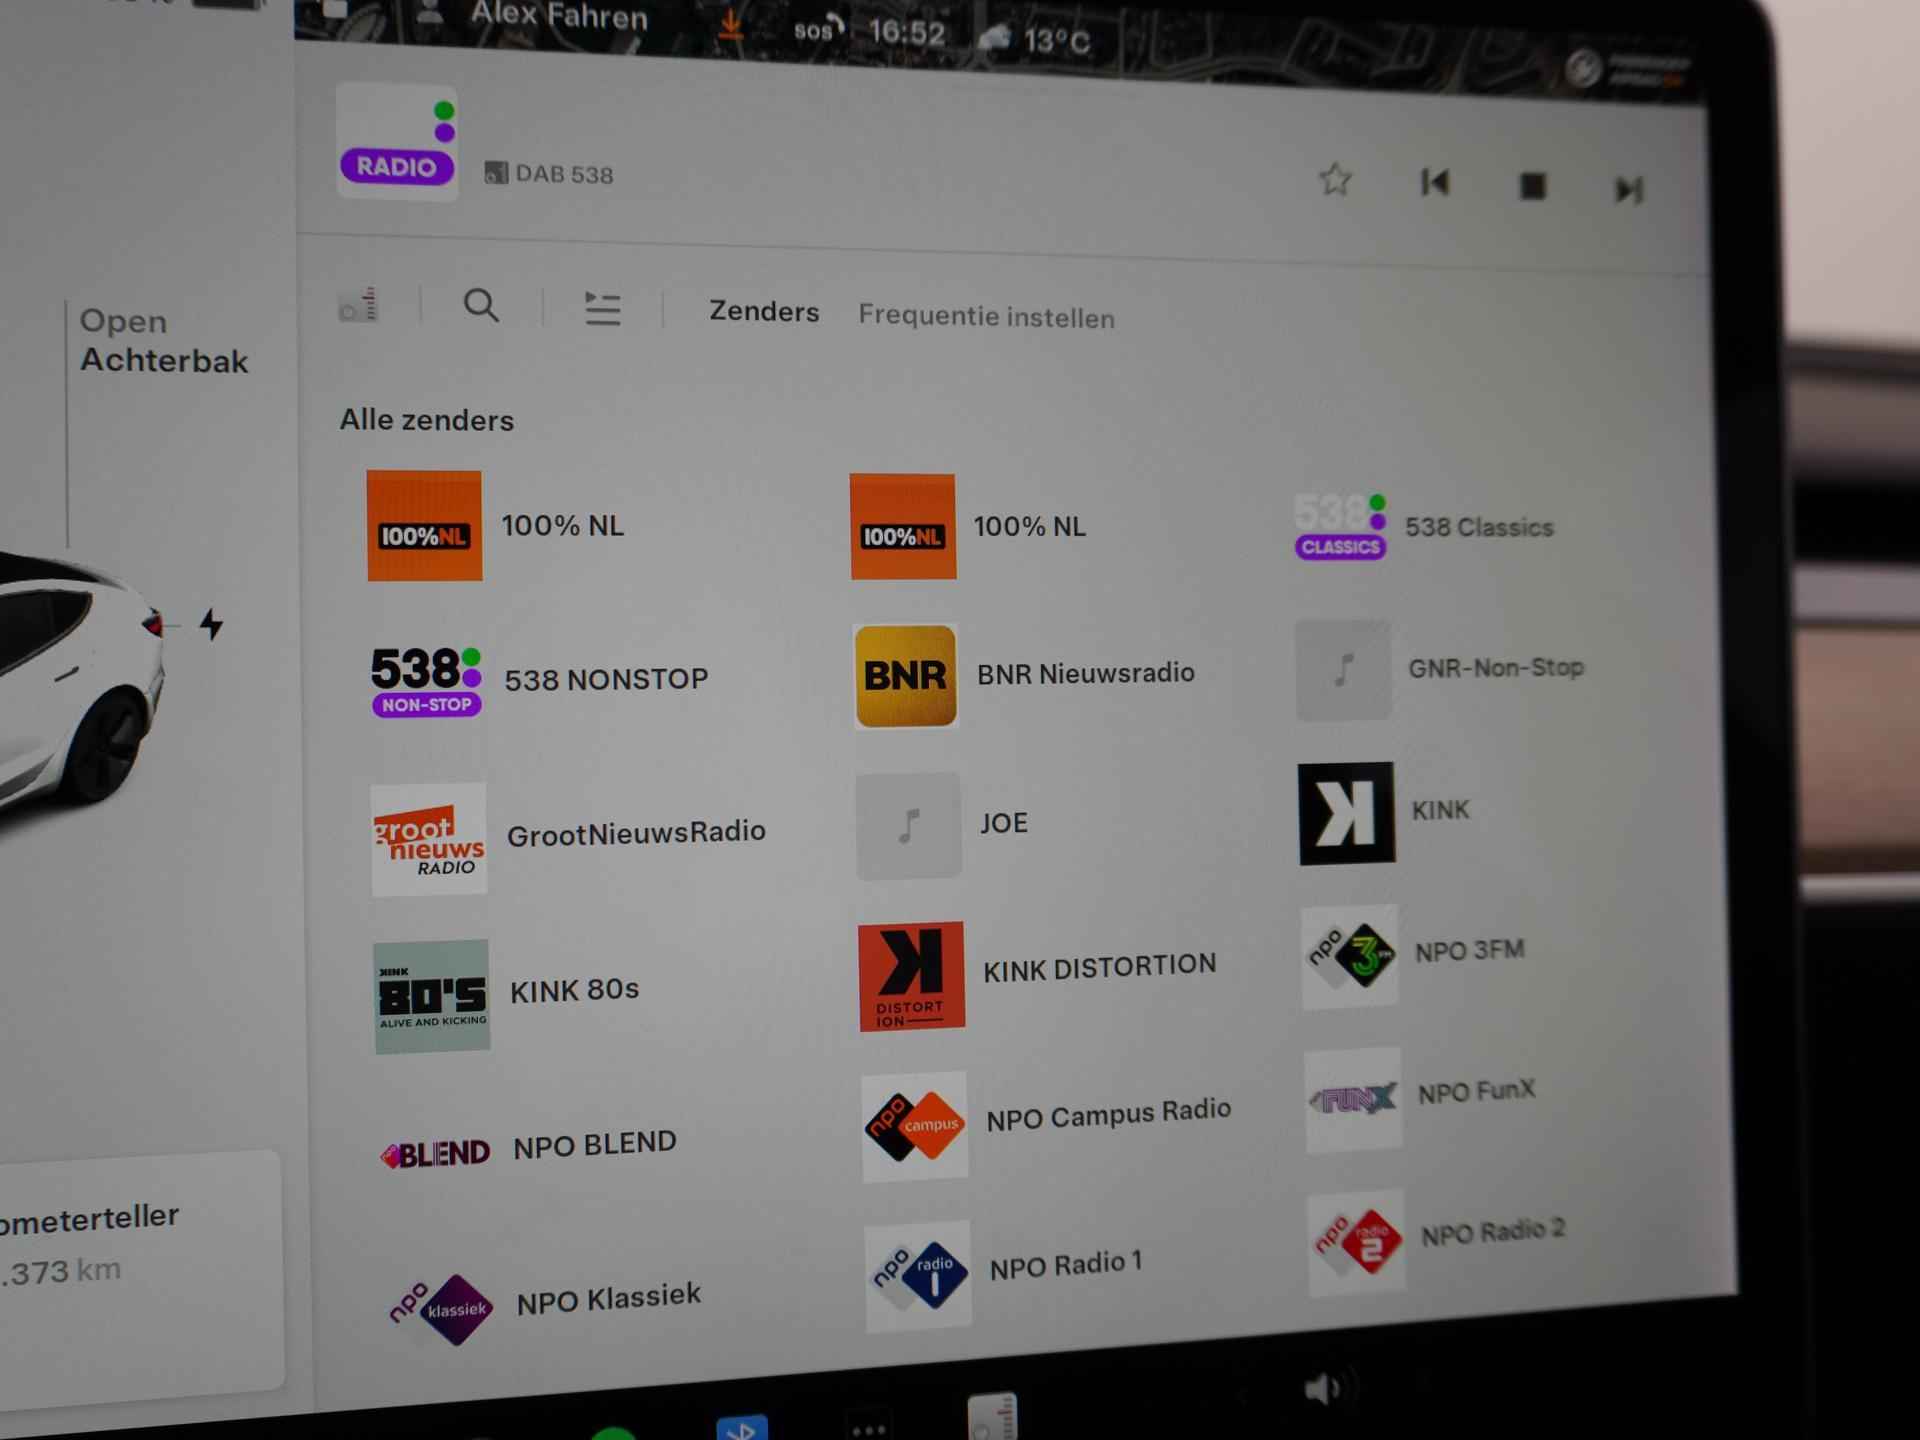1920x1440 pixels.
Task: Select GNR-Non-Stop placeholder music icon
Action: [x=1343, y=669]
